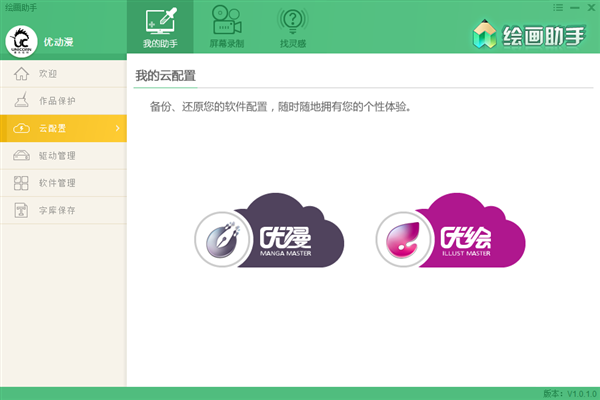This screenshot has width=600, height=400.
Task: Click the video camera recording icon
Action: tap(227, 20)
